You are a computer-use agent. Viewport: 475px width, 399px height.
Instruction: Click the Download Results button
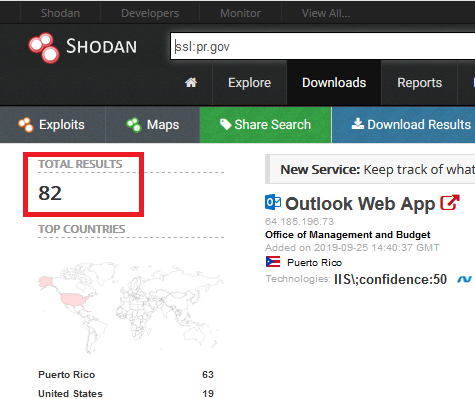pos(404,125)
